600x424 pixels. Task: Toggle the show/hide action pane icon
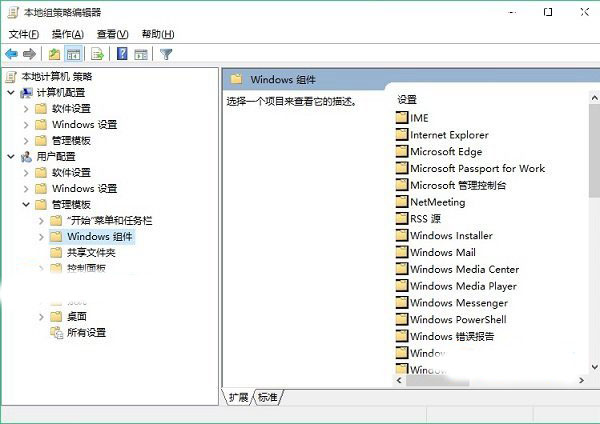click(141, 54)
